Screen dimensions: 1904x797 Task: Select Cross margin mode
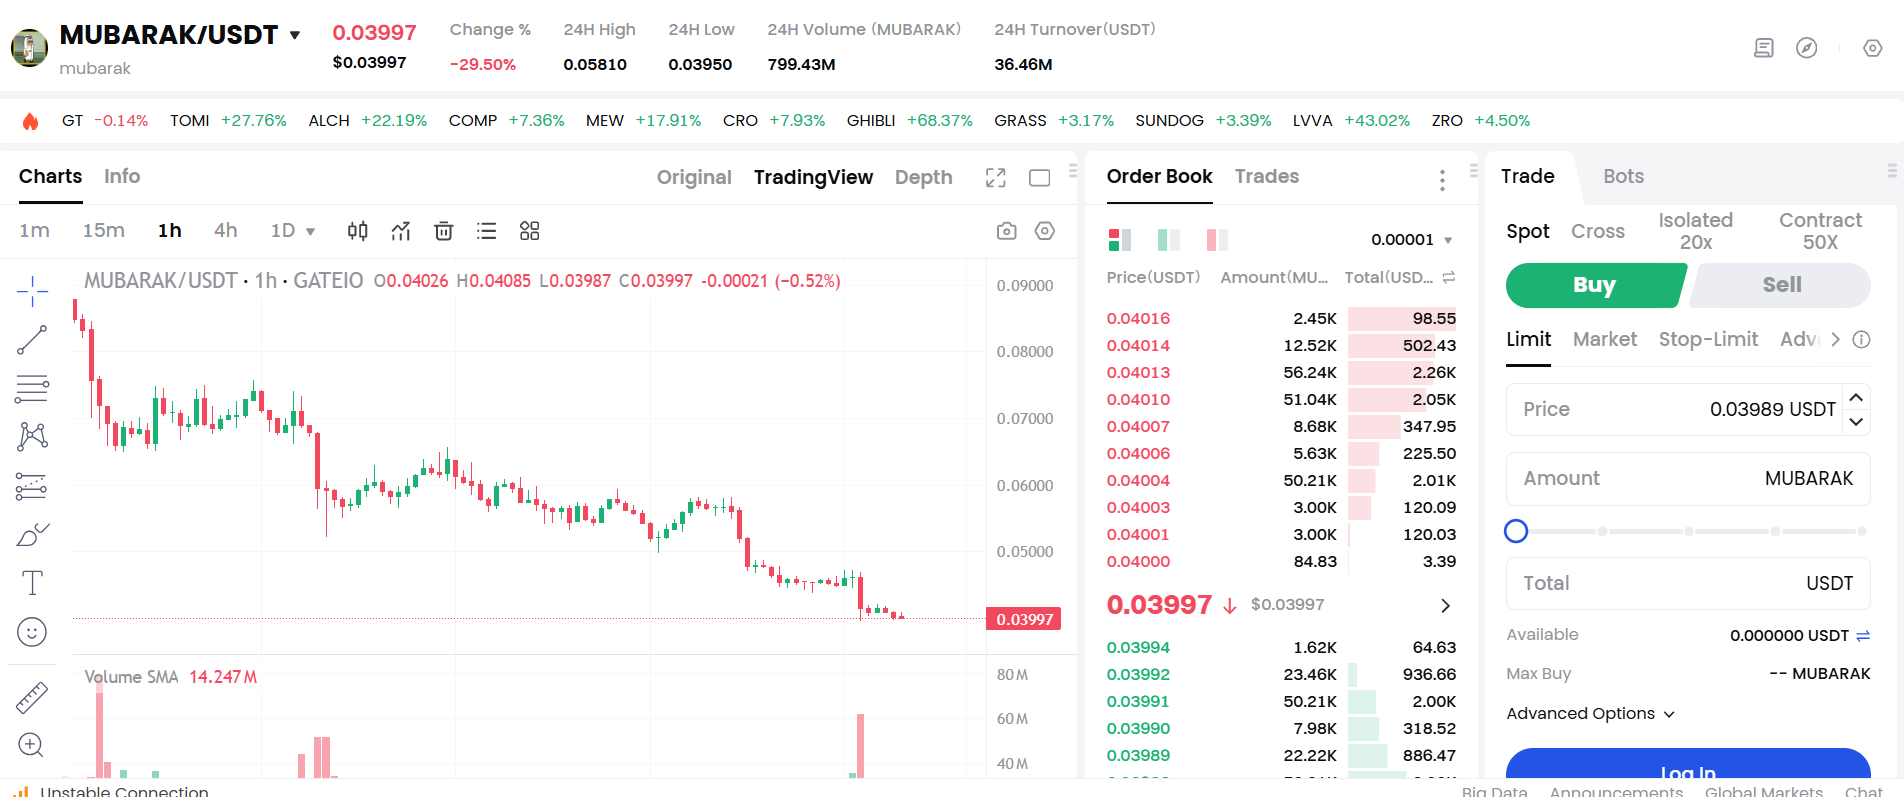click(x=1597, y=231)
